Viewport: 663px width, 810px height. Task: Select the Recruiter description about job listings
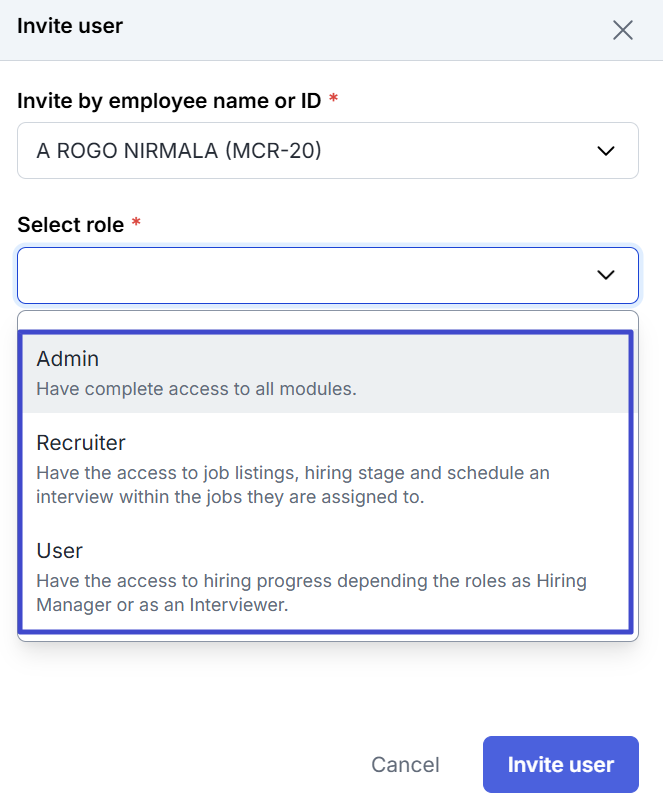point(293,485)
